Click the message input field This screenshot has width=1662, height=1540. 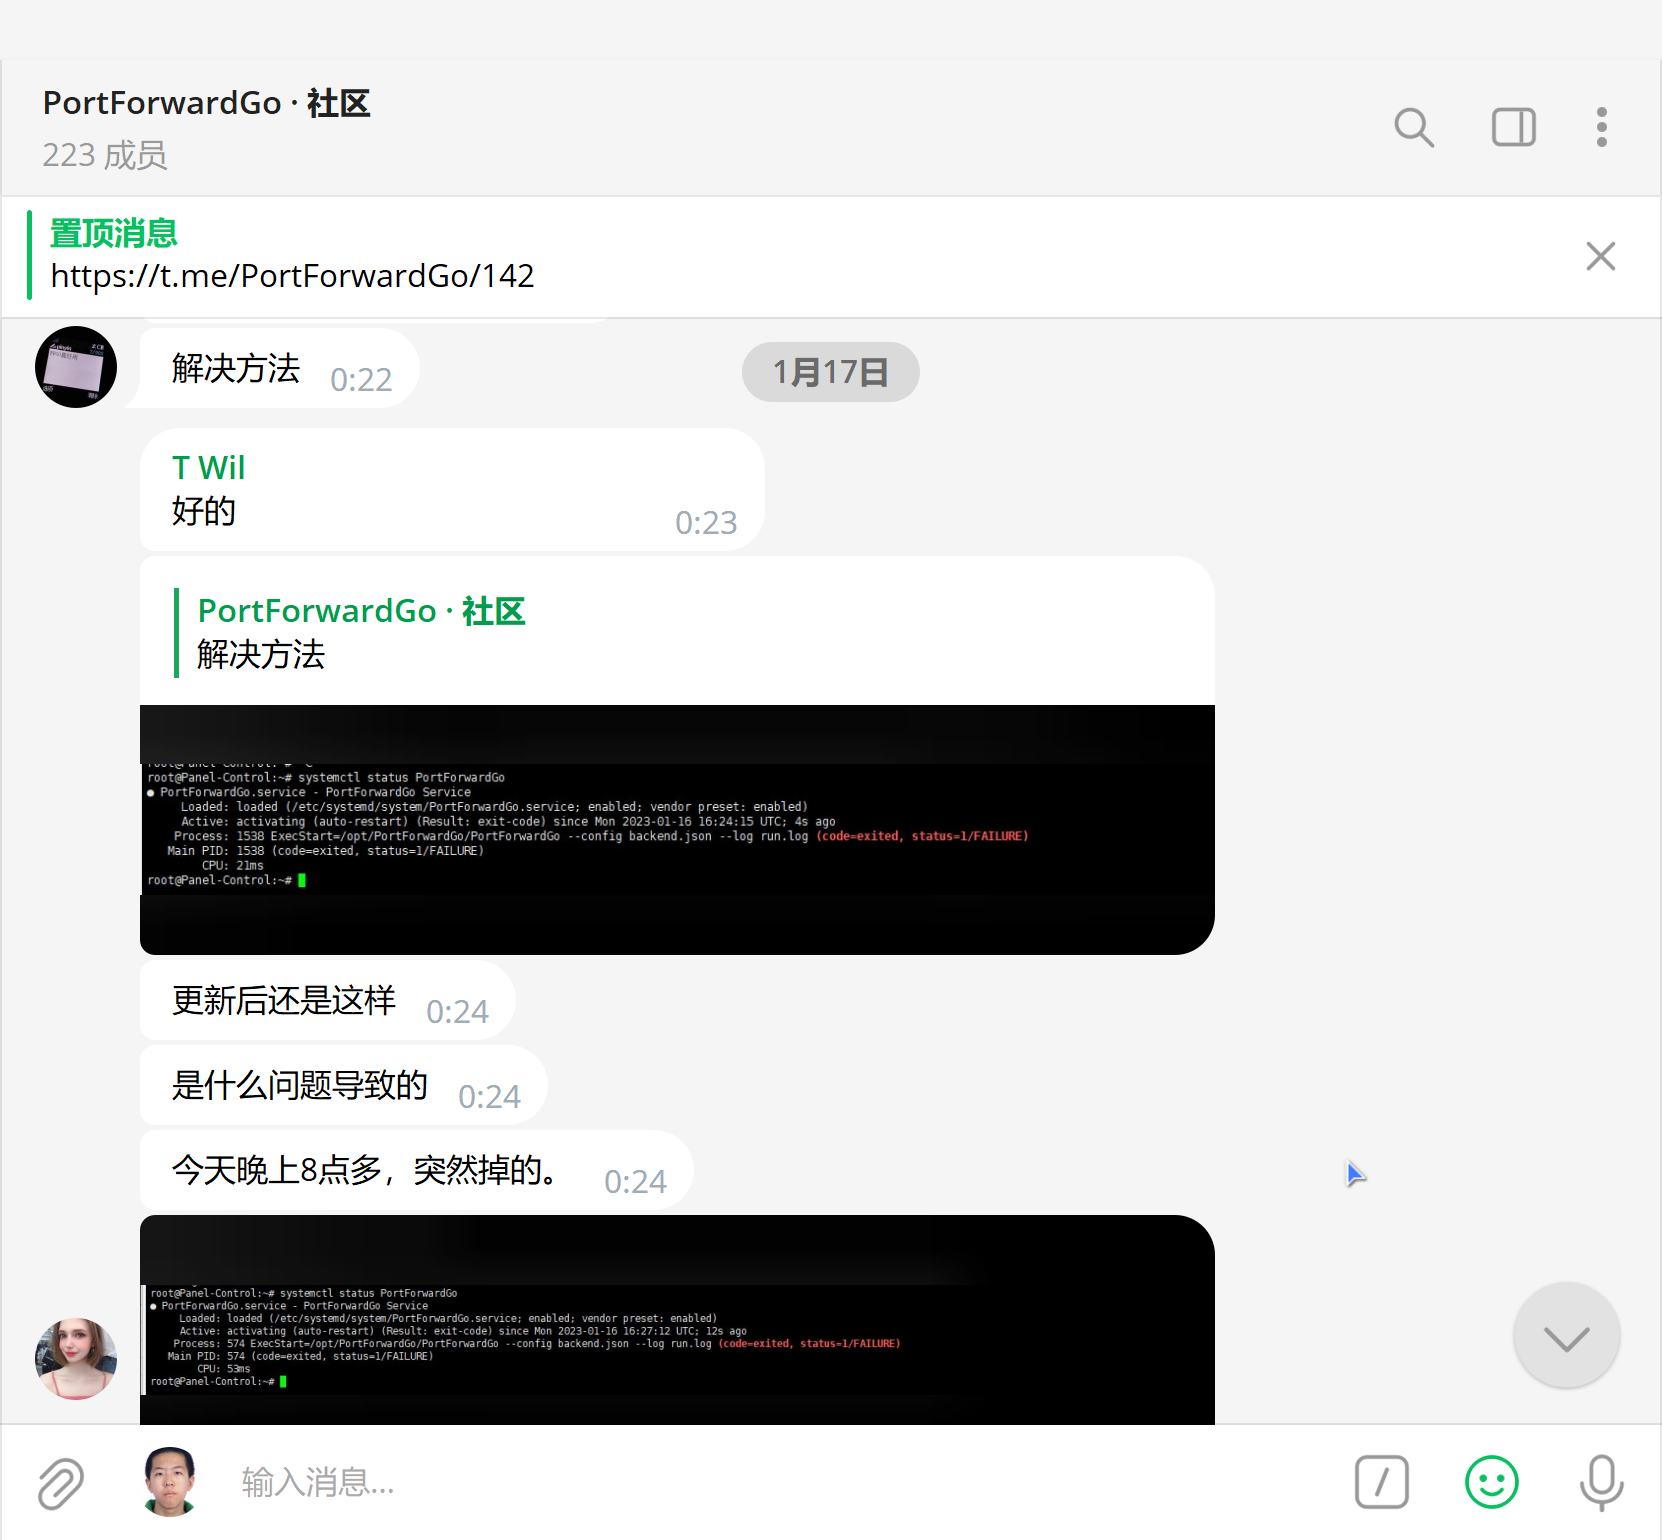tap(780, 1482)
